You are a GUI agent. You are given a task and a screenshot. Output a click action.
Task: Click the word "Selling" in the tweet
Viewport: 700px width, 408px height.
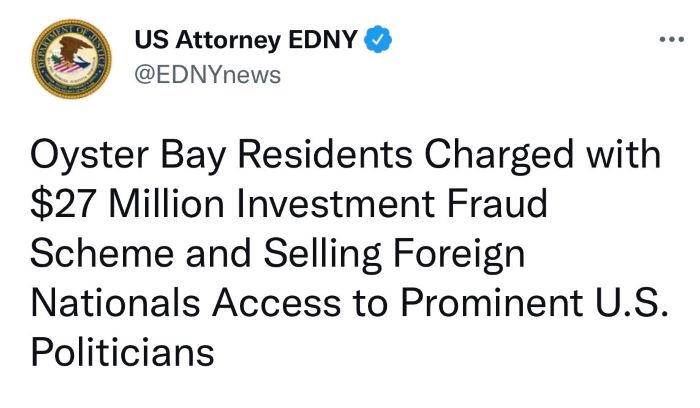coord(322,254)
